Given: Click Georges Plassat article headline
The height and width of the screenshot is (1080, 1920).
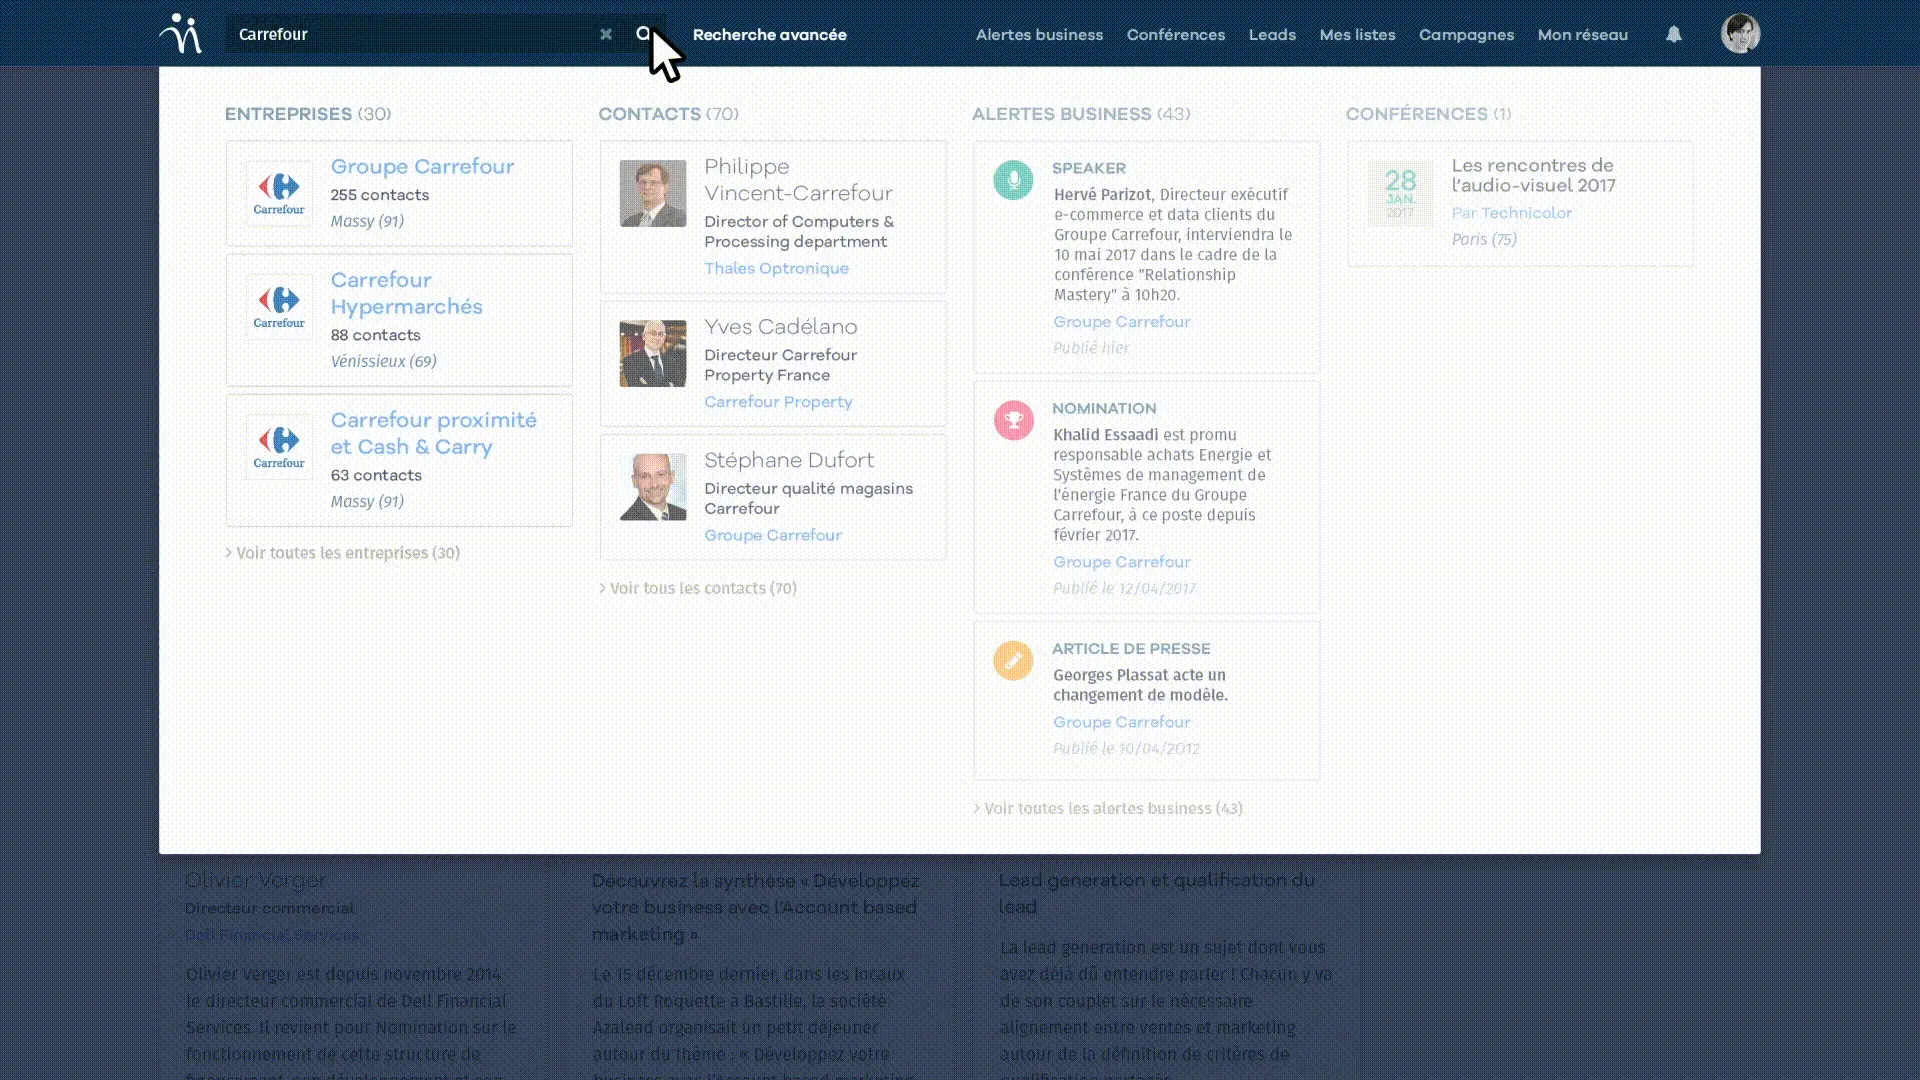Looking at the screenshot, I should 1140,685.
